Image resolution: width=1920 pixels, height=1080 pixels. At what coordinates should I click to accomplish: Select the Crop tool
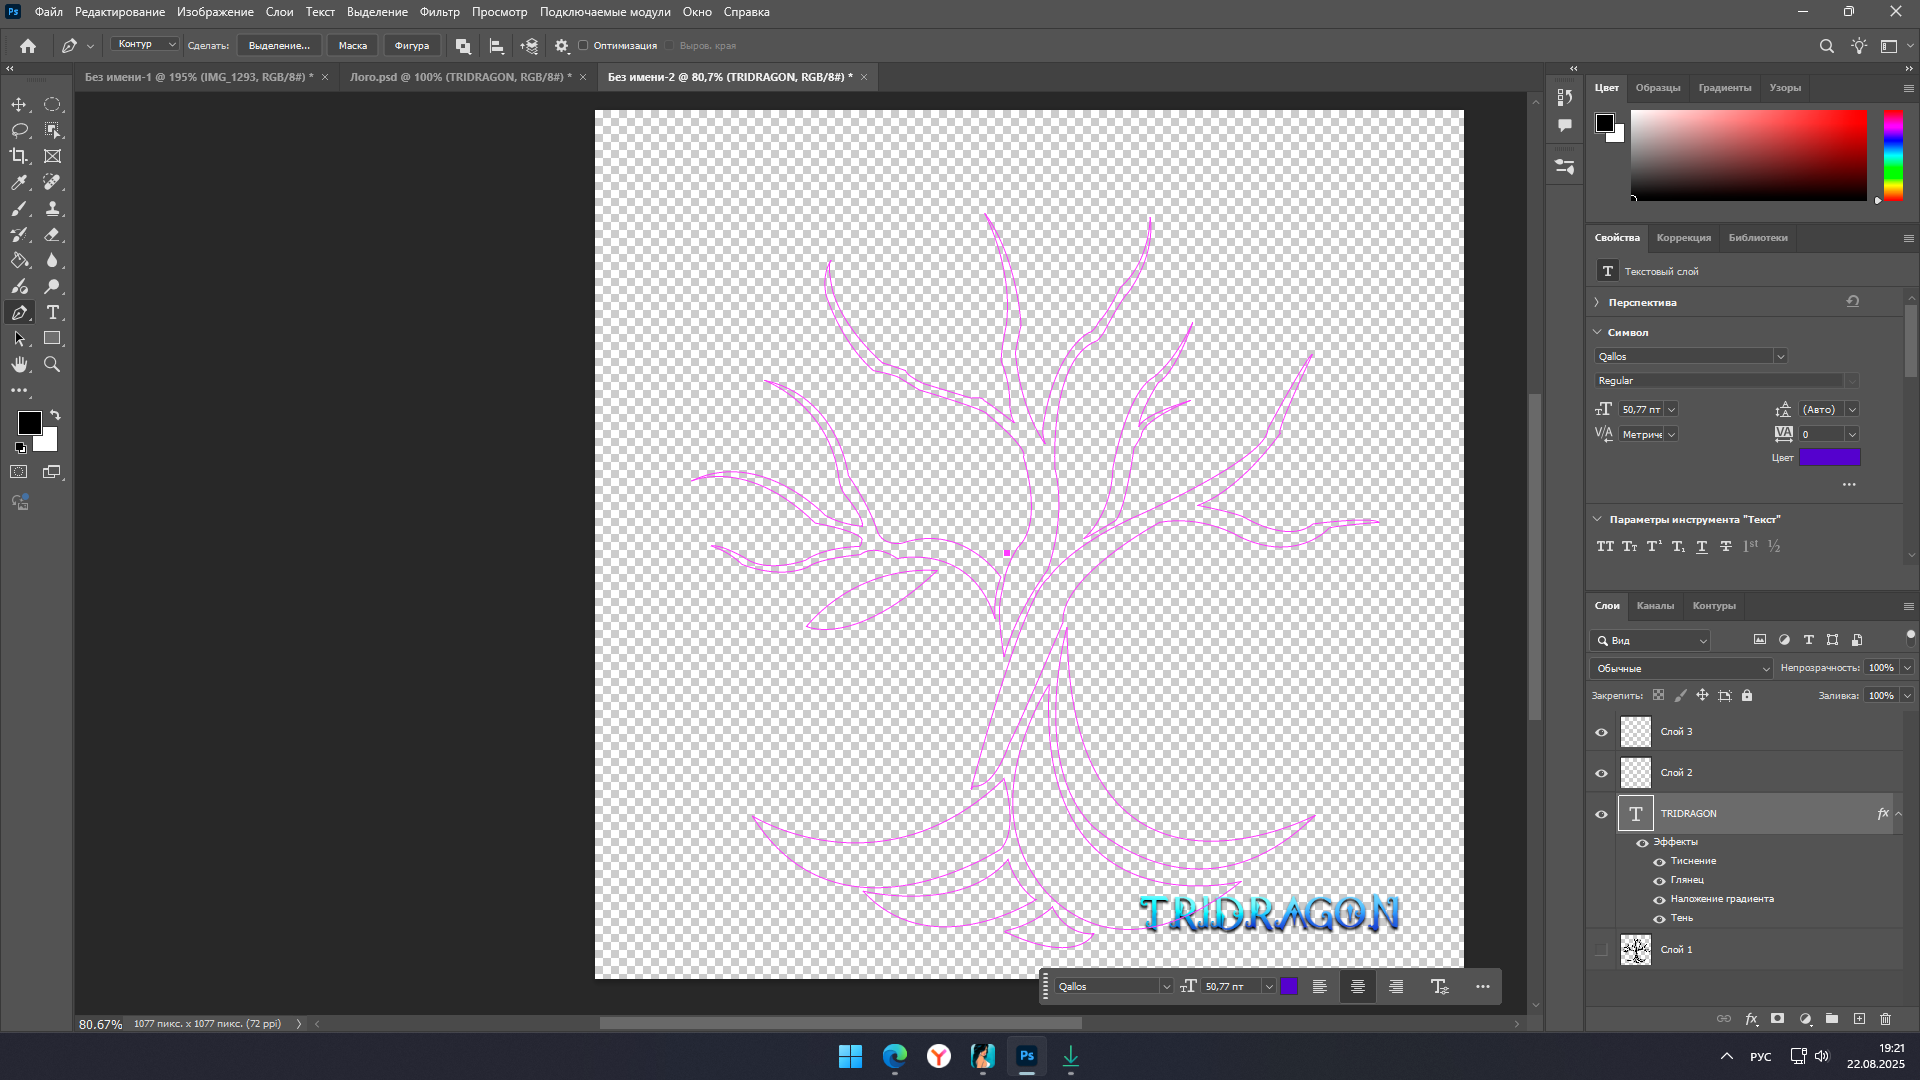(x=19, y=156)
